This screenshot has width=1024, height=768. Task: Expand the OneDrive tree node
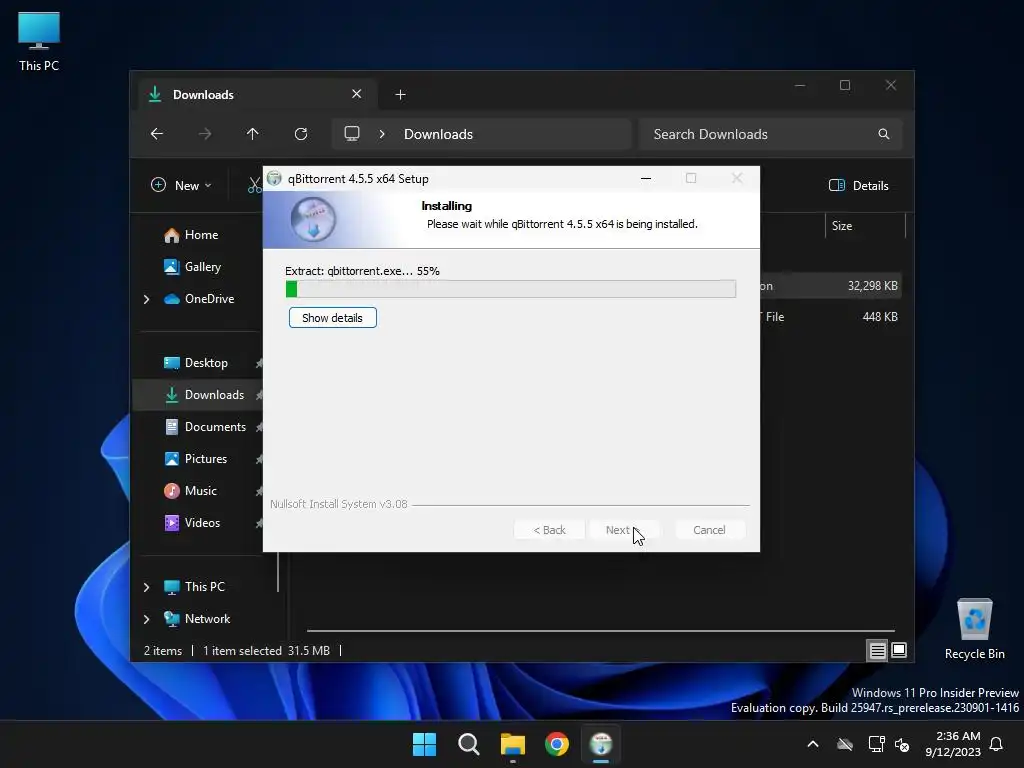click(x=146, y=299)
